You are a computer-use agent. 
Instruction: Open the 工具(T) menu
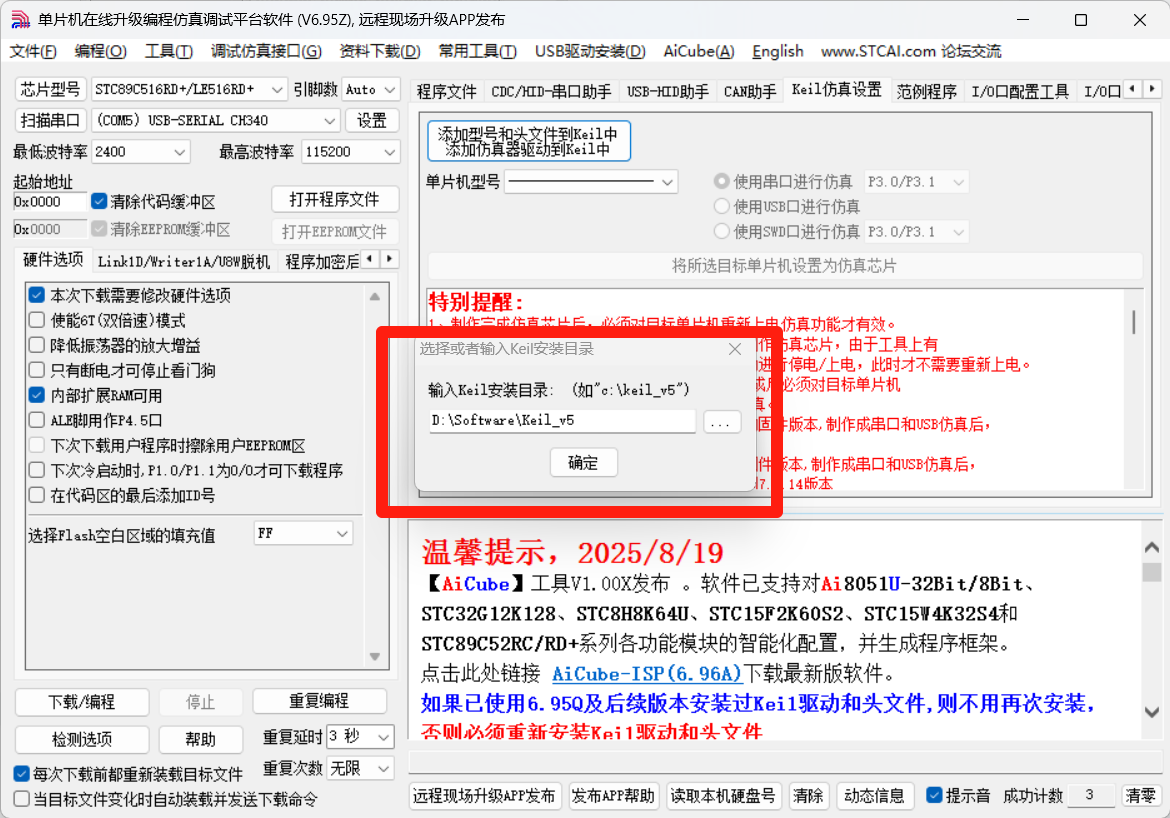pos(169,51)
